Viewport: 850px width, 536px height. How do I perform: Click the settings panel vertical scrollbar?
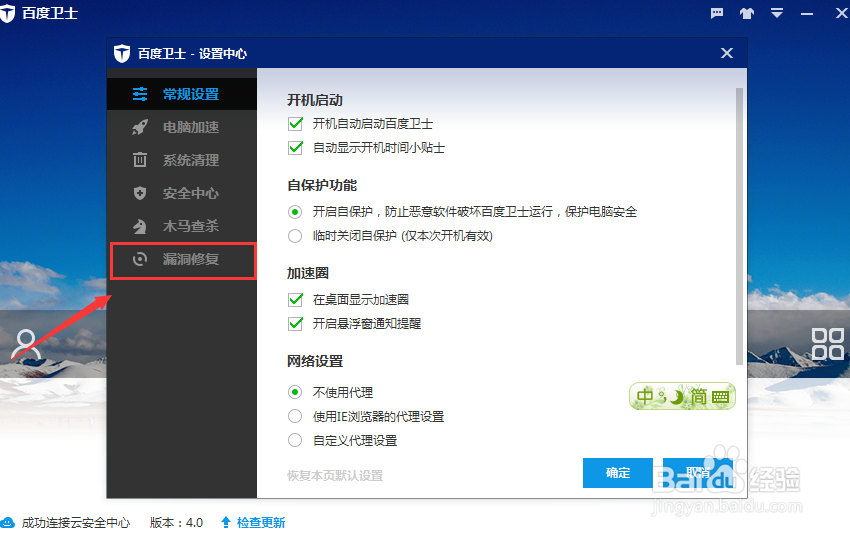(739, 226)
